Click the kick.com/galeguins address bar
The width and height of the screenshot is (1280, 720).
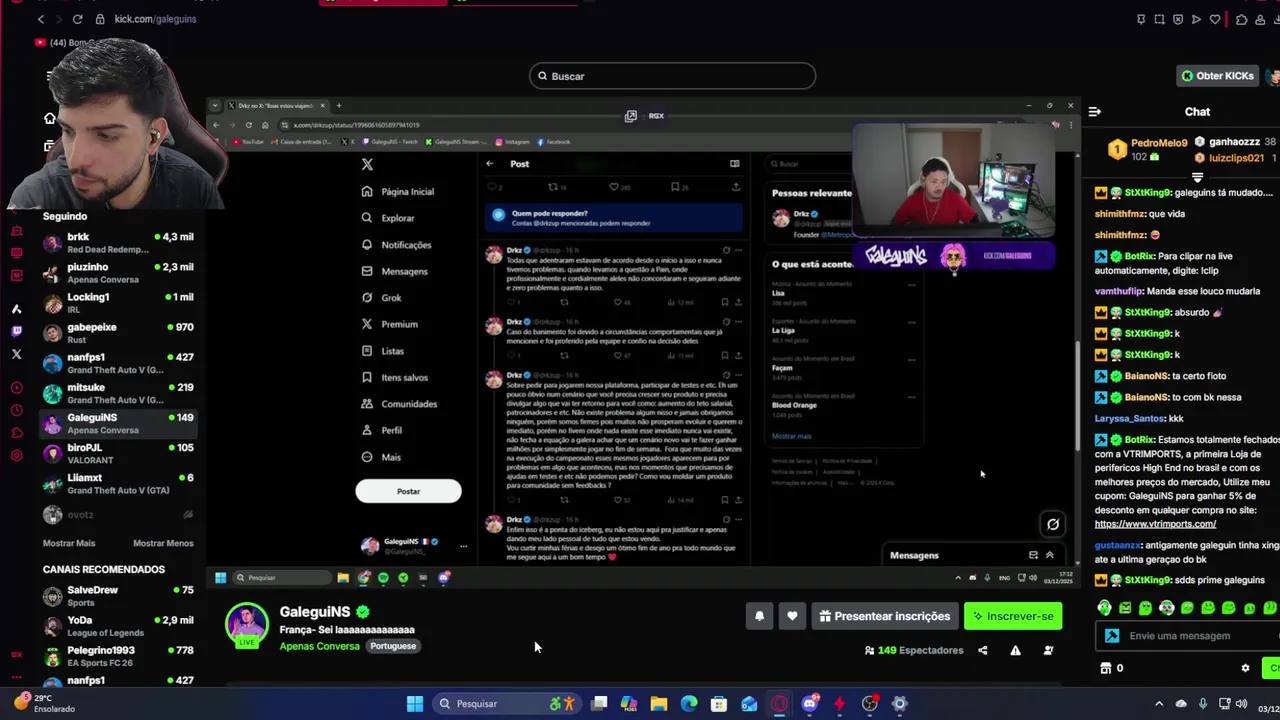[x=155, y=19]
